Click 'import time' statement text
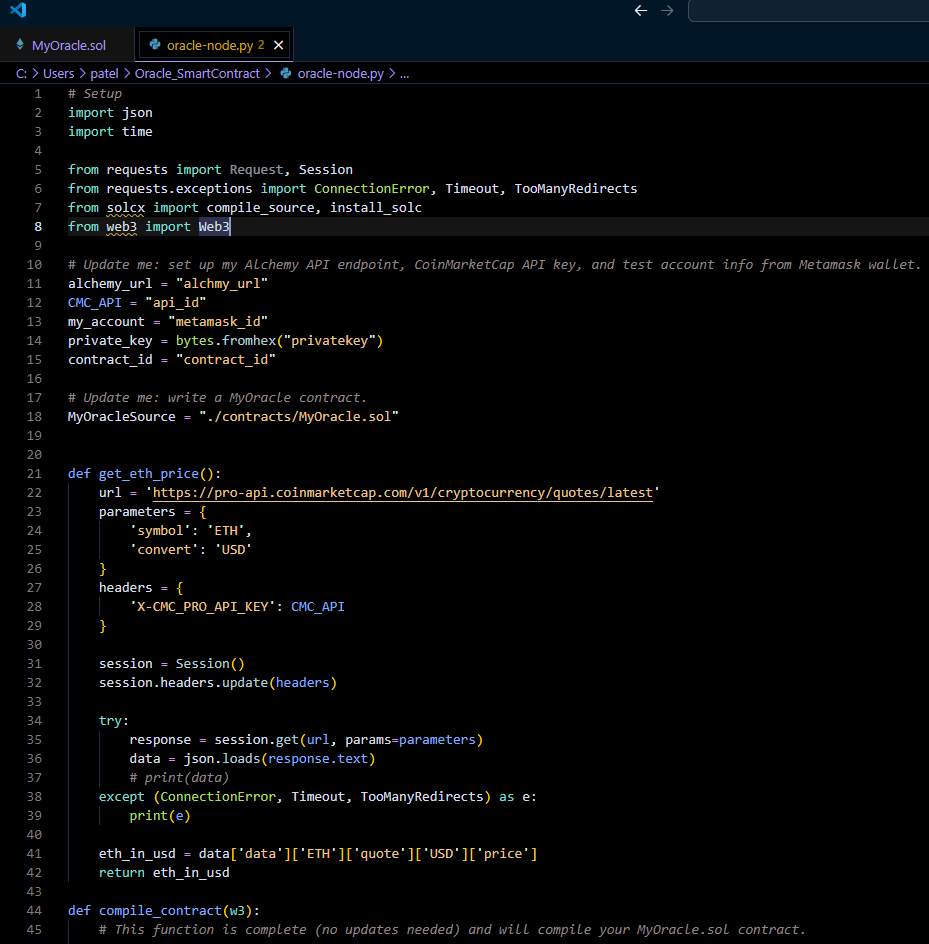The width and height of the screenshot is (929, 944). click(x=110, y=131)
